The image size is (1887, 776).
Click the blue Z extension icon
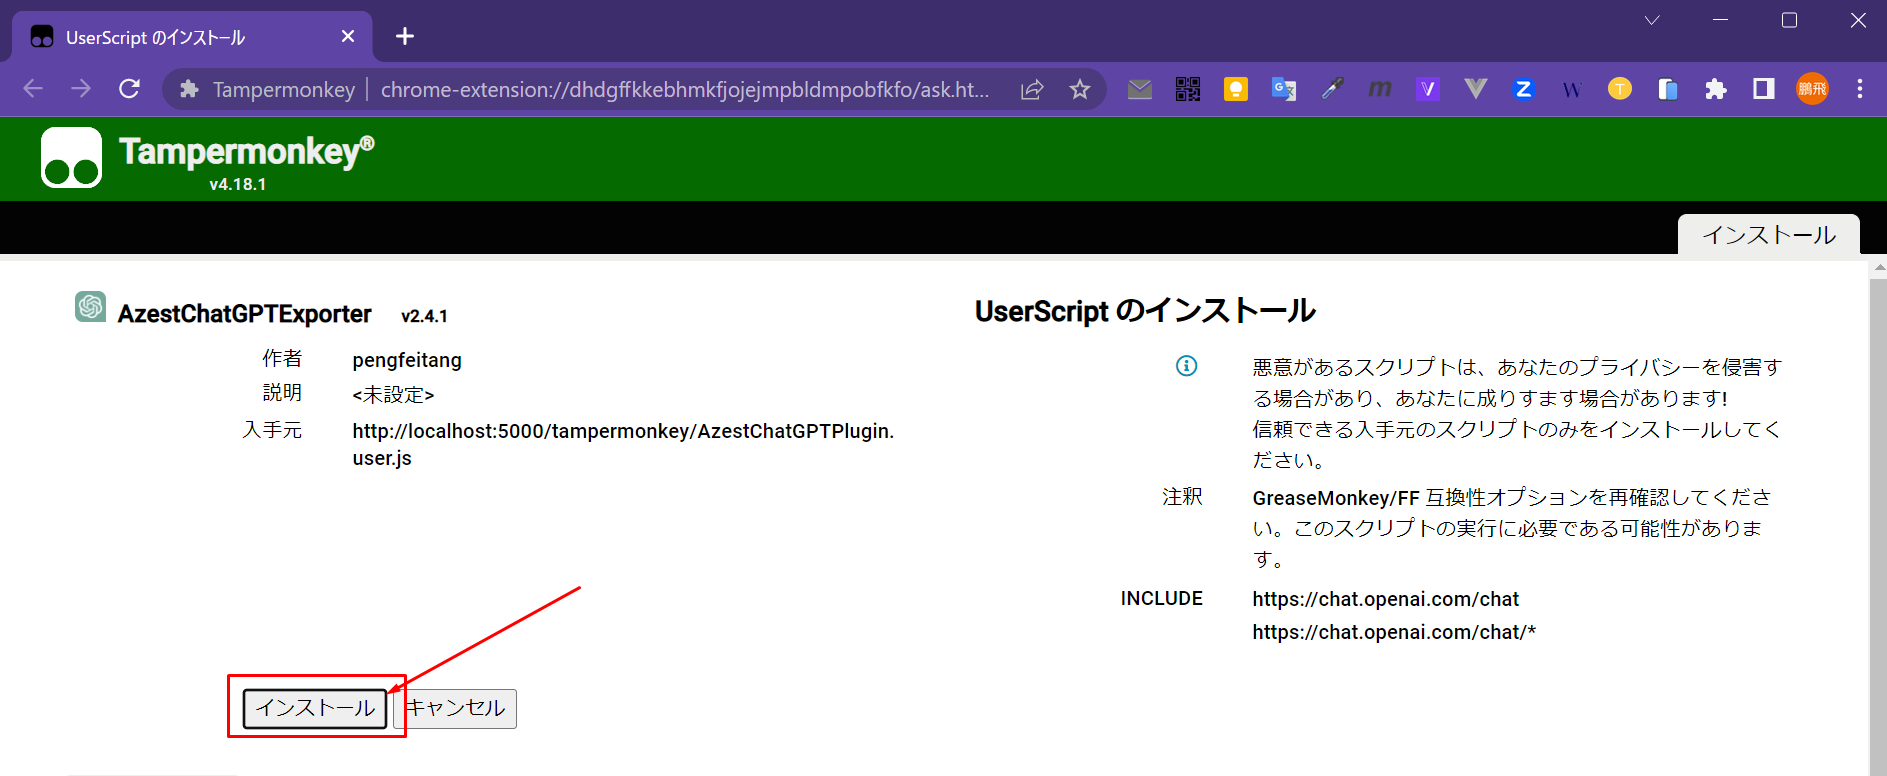point(1523,89)
